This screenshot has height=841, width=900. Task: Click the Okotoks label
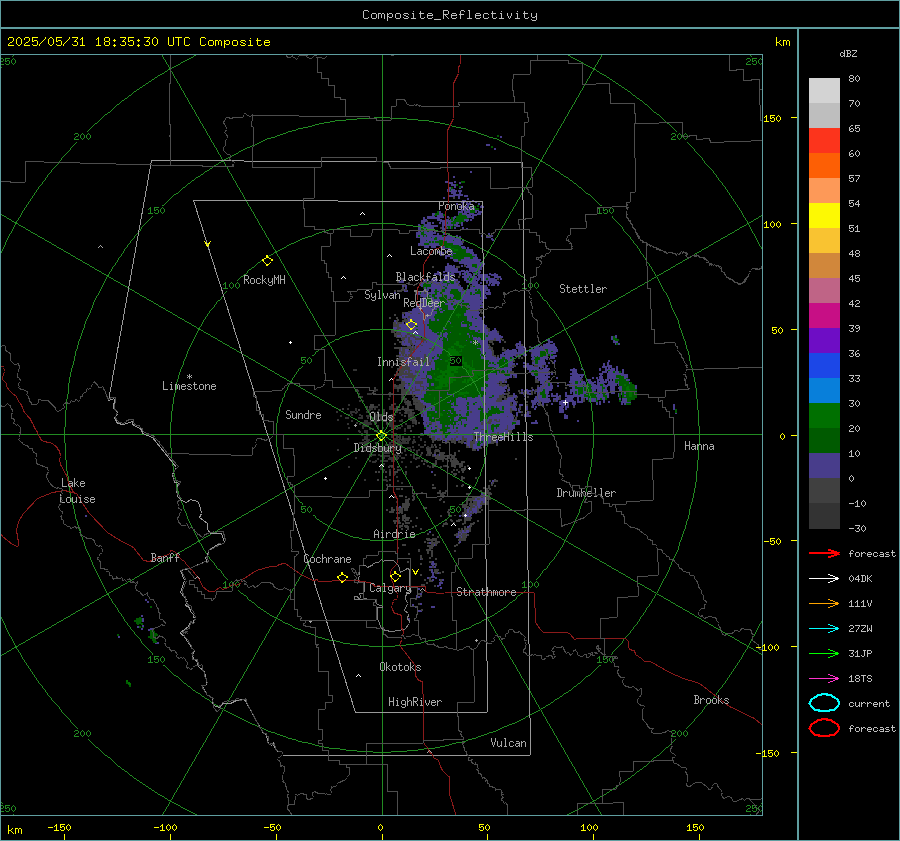coord(400,666)
